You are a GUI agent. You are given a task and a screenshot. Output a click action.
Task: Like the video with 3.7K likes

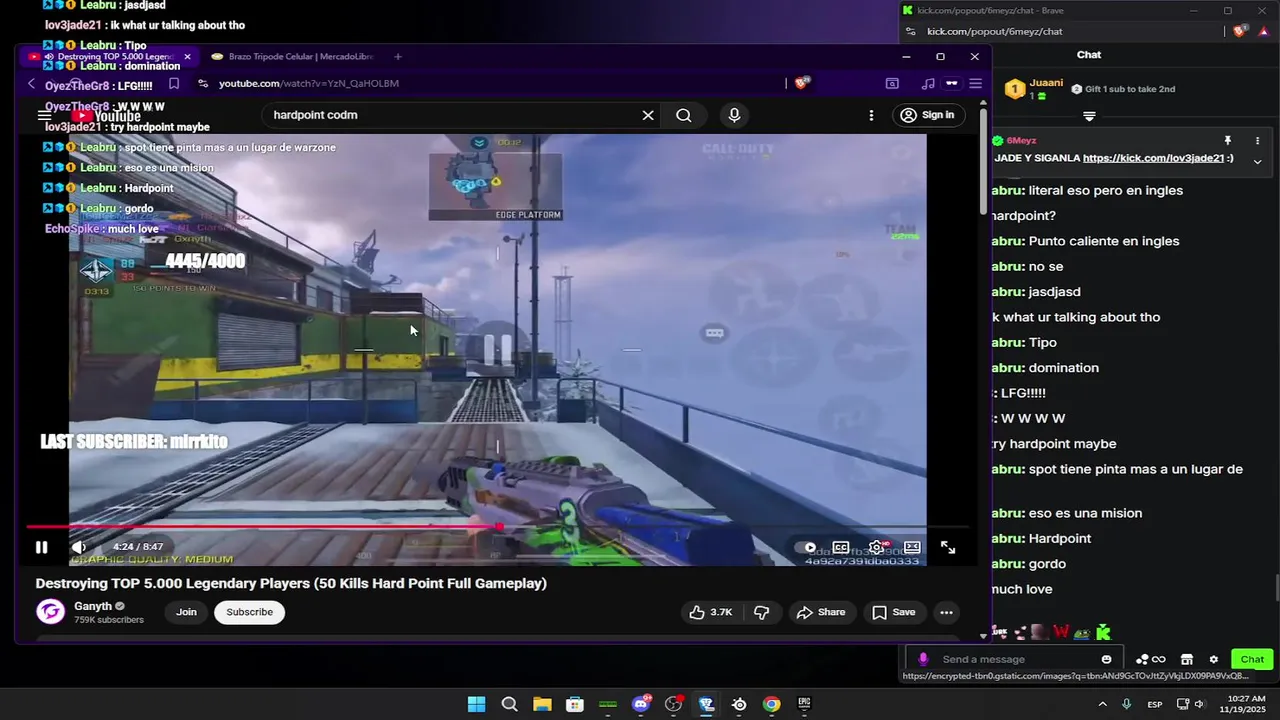(710, 612)
